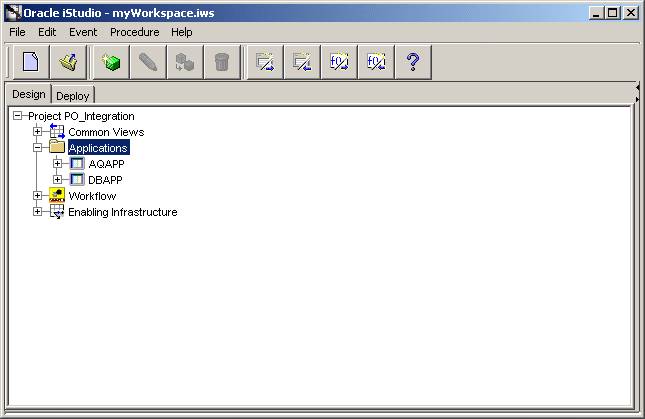Image resolution: width=645 pixels, height=419 pixels.
Task: Select the AQAPP label
Action: point(106,164)
